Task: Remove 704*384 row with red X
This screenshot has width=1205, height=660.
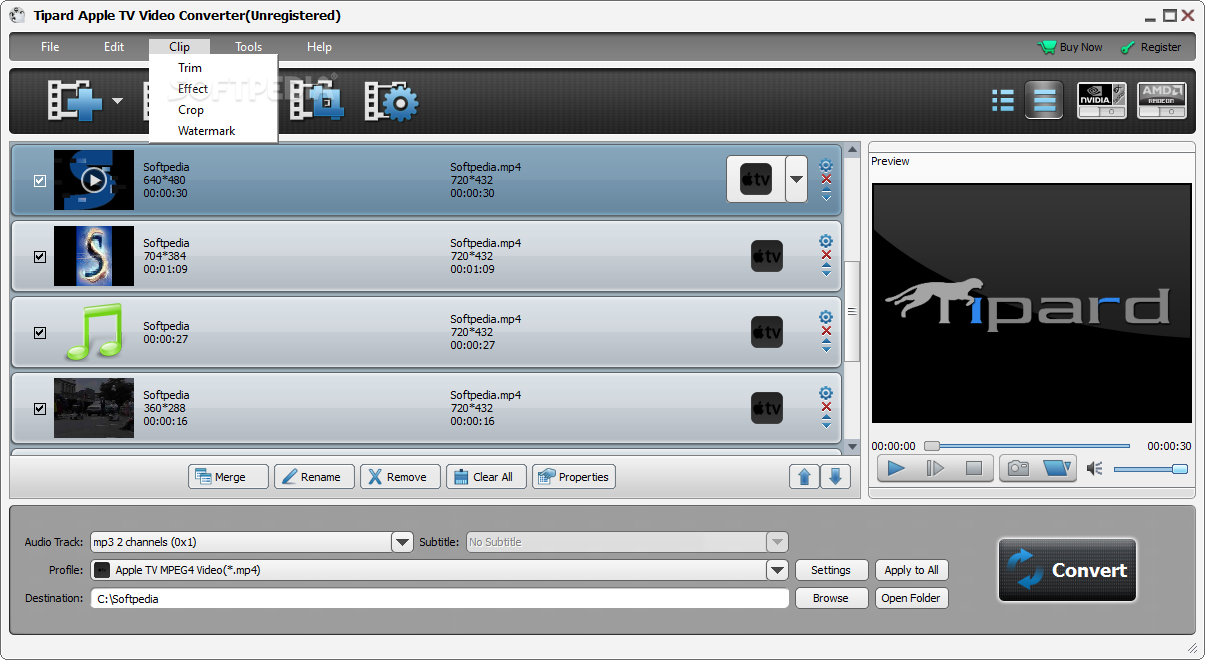Action: click(x=826, y=255)
